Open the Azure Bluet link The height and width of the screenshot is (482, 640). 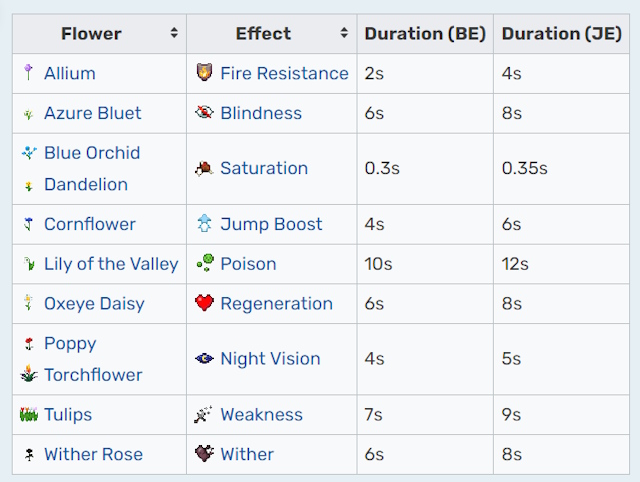(x=93, y=113)
